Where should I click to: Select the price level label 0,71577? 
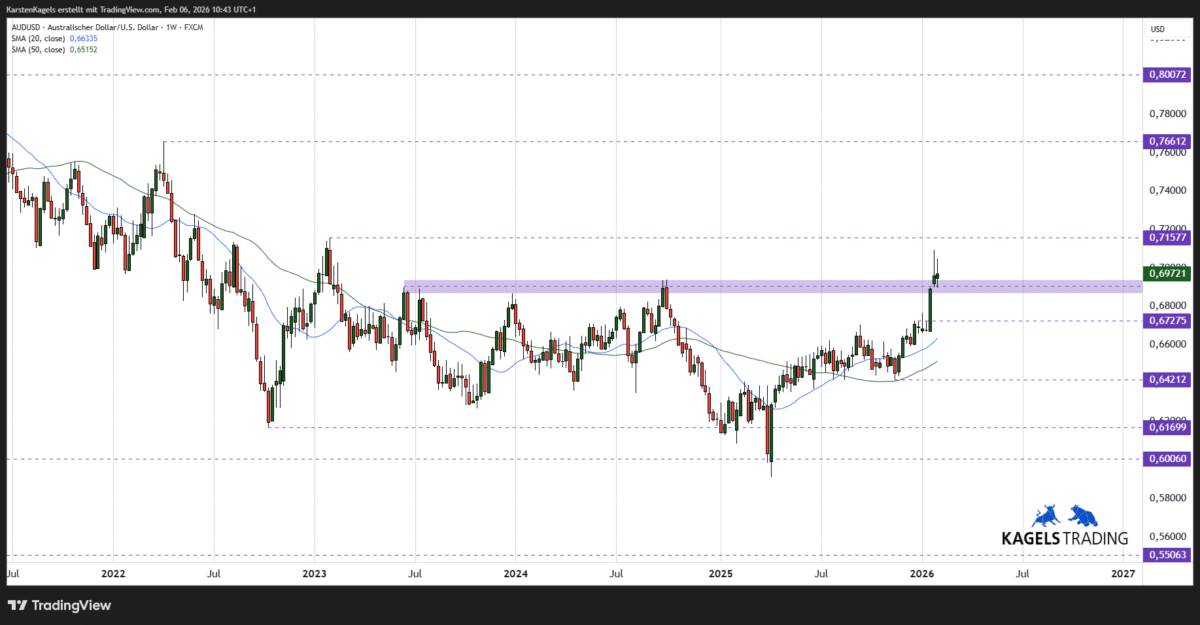1166,238
